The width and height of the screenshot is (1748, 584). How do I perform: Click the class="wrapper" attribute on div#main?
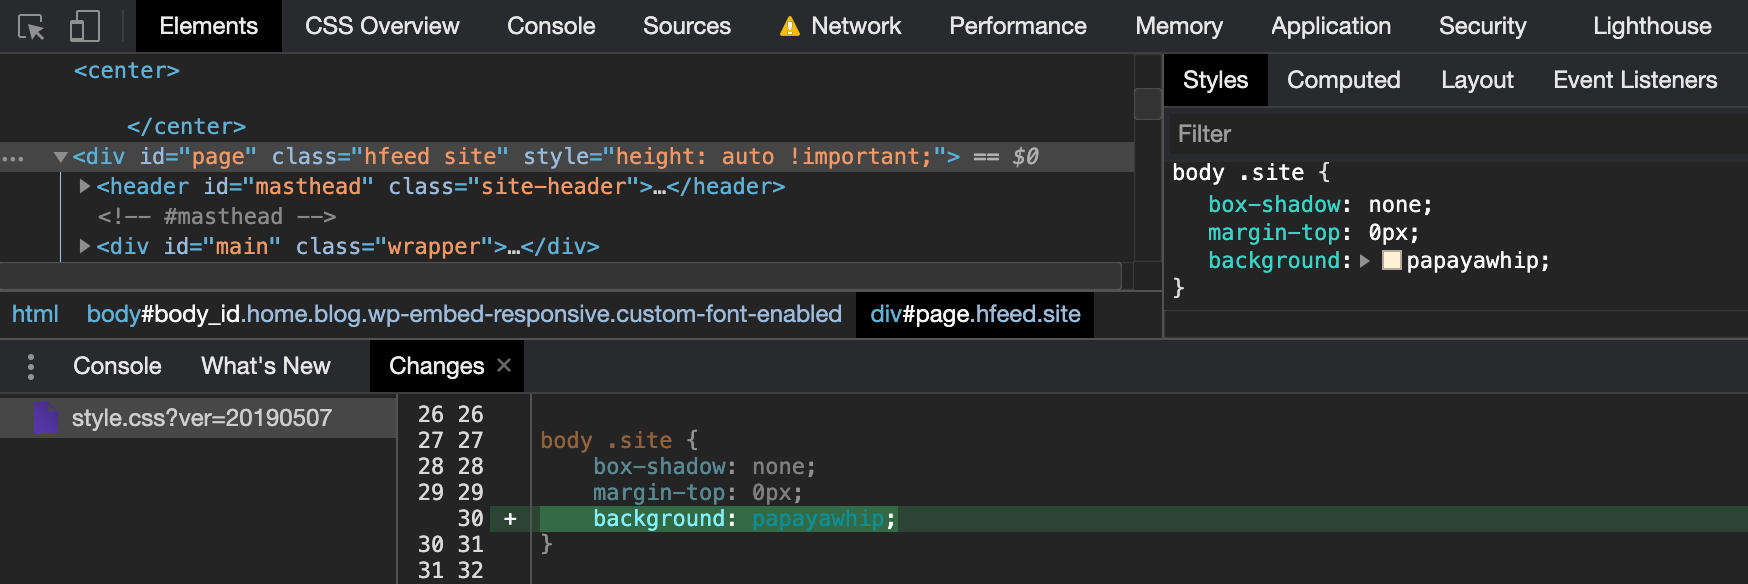pyautogui.click(x=394, y=247)
